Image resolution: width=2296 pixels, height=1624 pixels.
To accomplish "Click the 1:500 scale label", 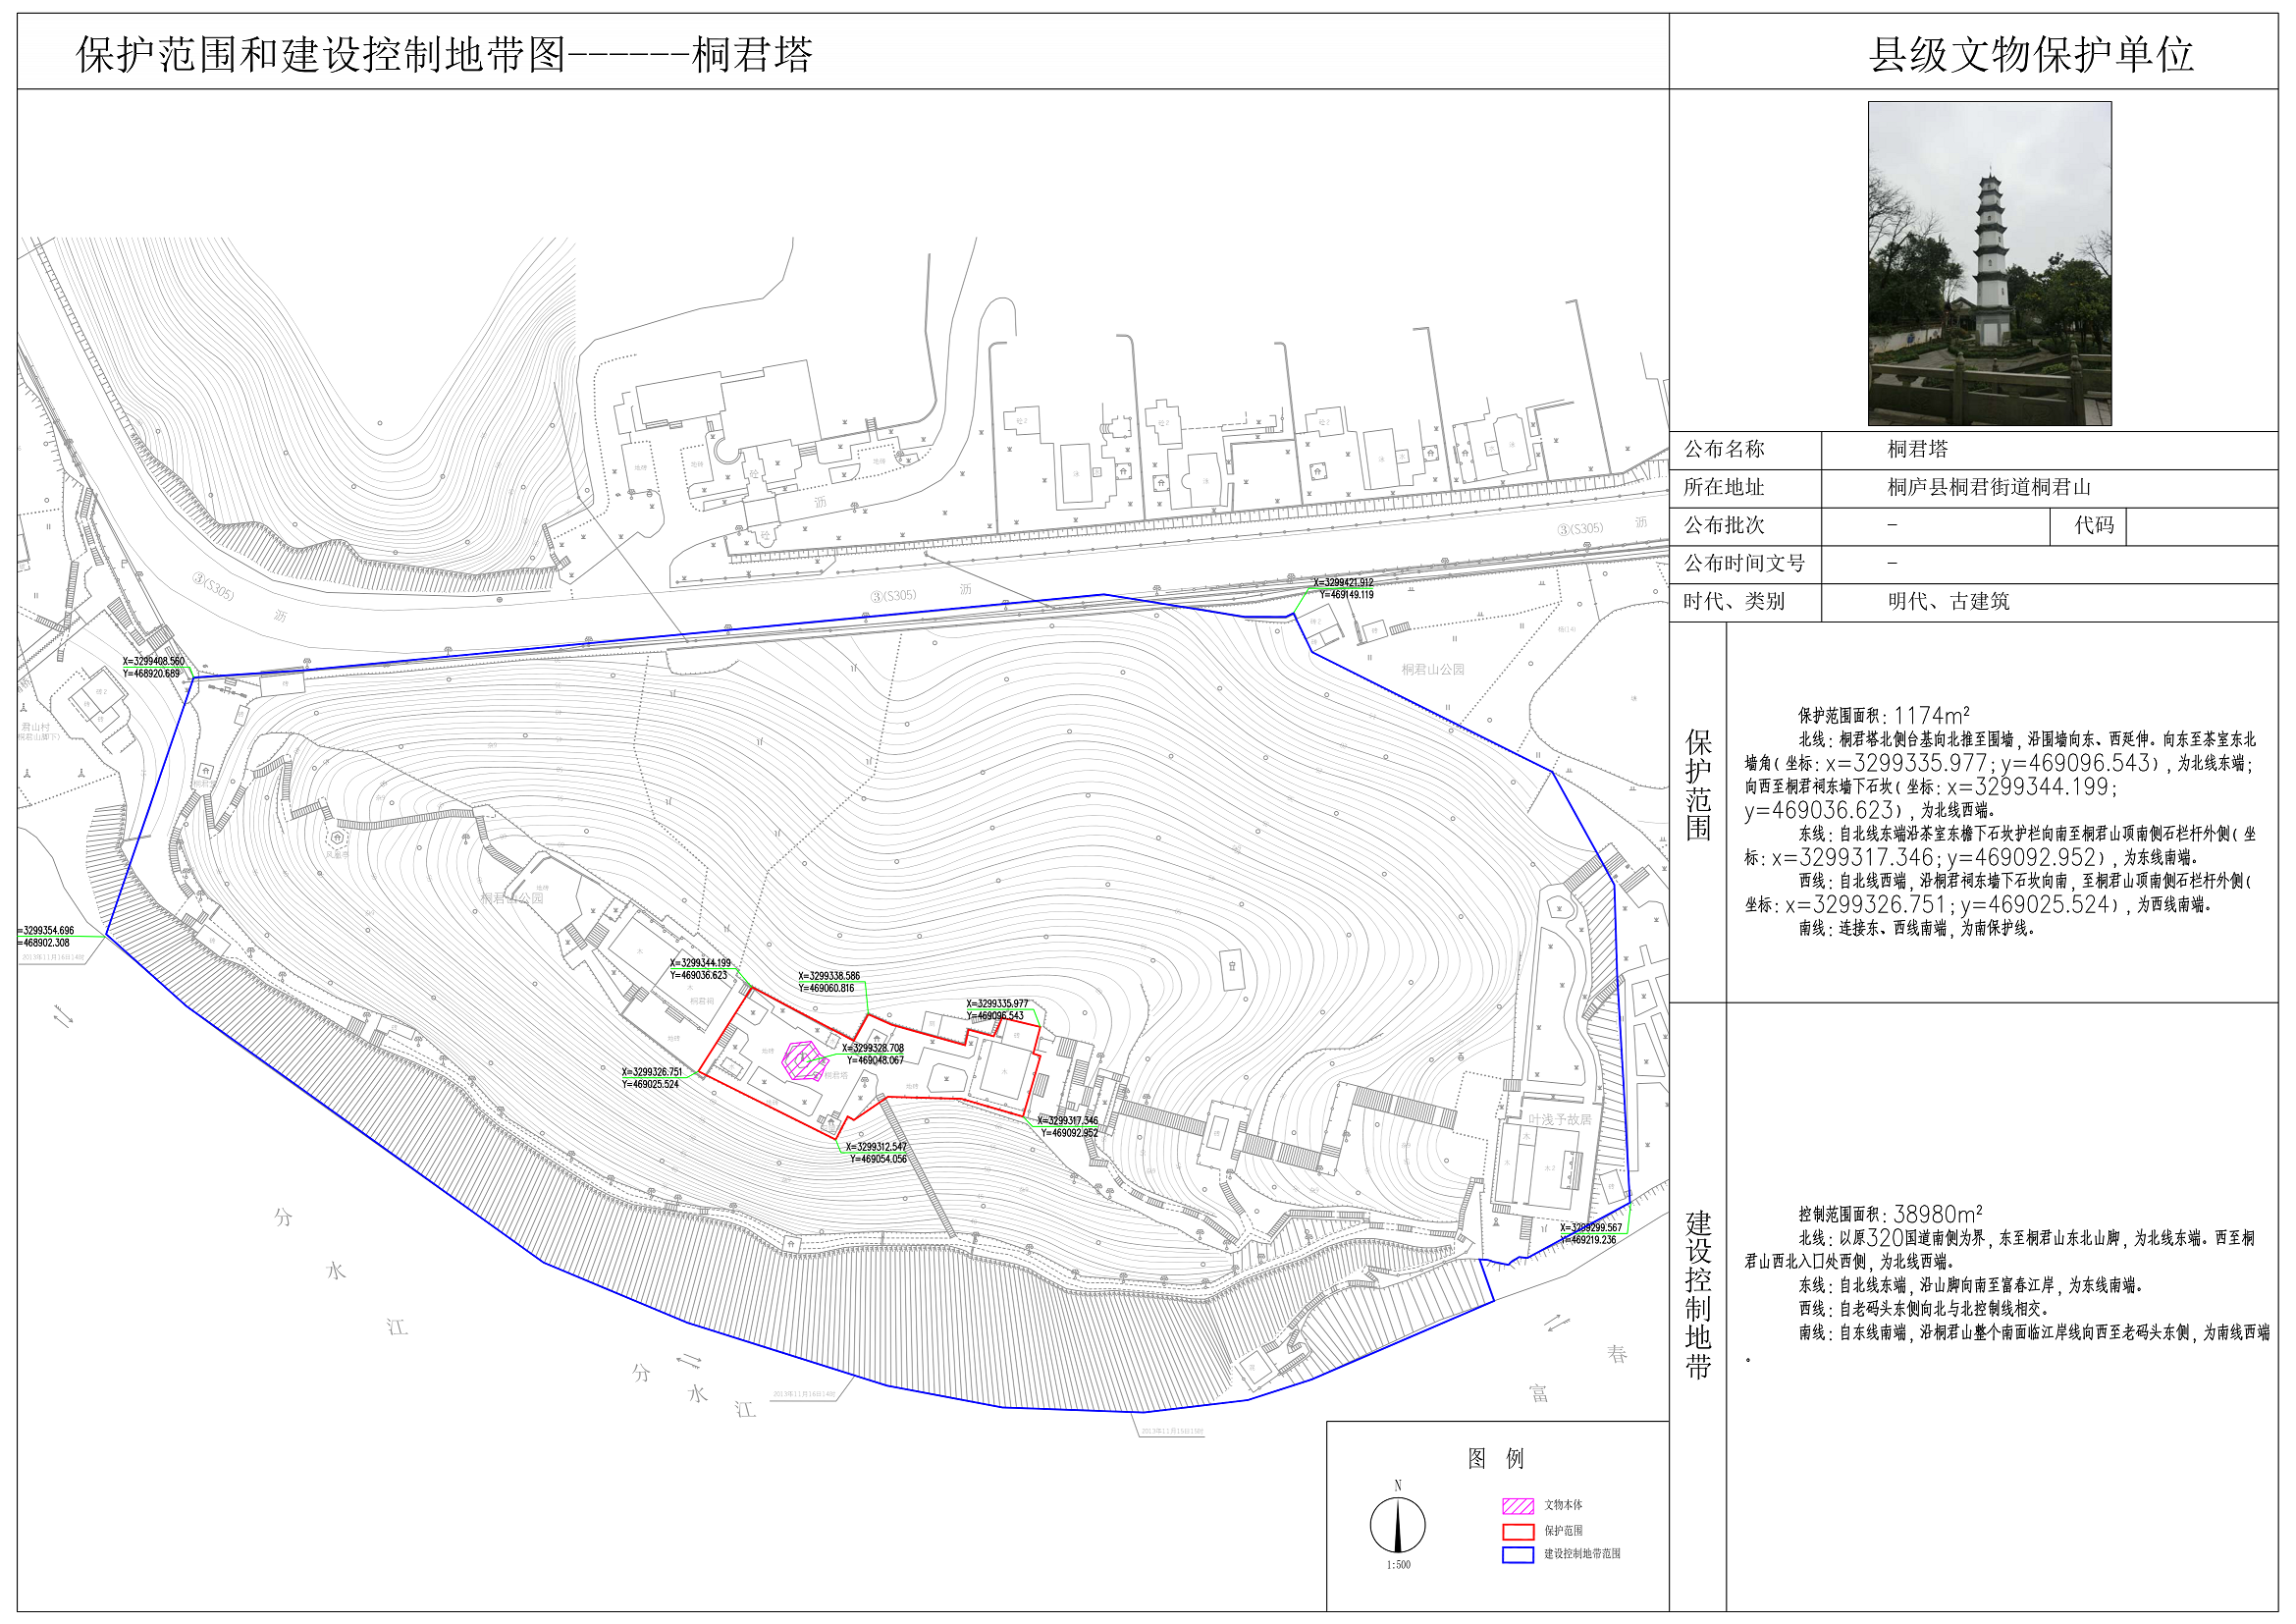I will (x=1398, y=1565).
